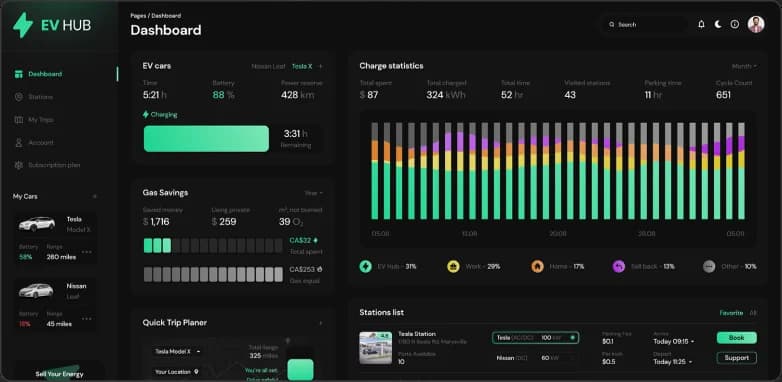Click the green Total spent segmented bar

[x=213, y=245]
